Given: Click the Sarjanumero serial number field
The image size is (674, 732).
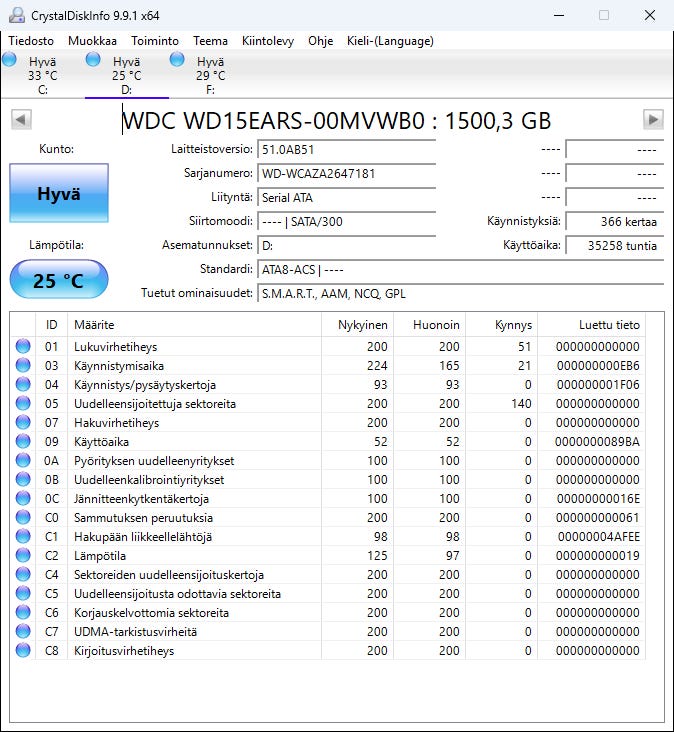Looking at the screenshot, I should coord(346,174).
